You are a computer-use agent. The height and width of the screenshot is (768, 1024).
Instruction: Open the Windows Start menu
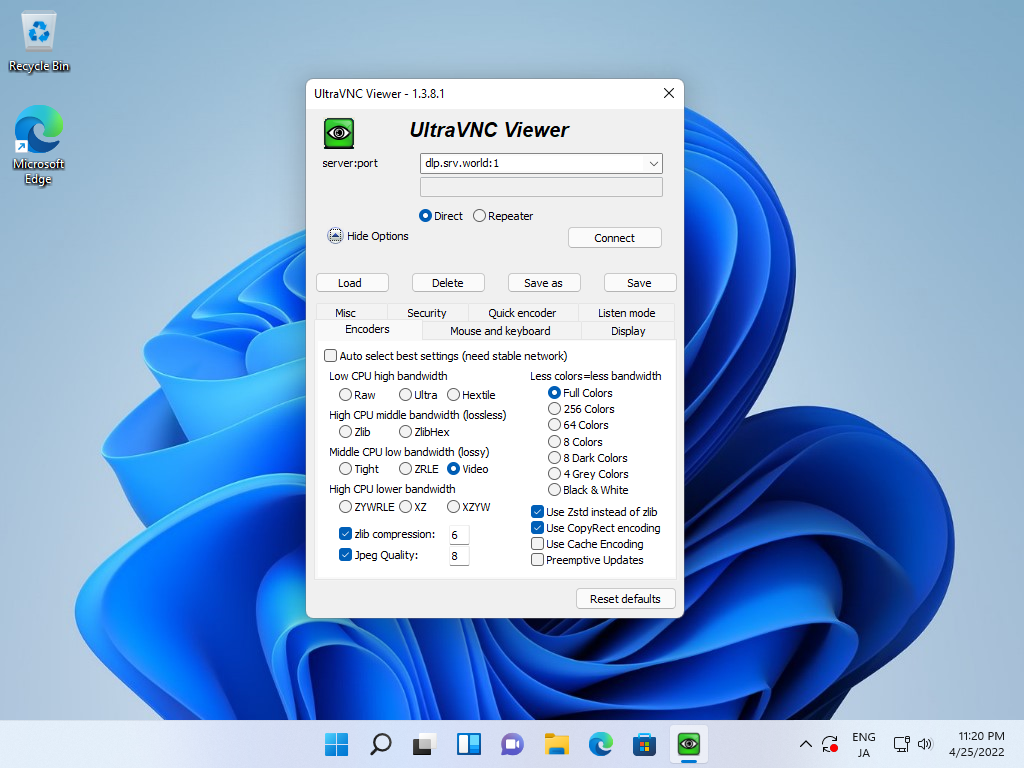[x=336, y=744]
